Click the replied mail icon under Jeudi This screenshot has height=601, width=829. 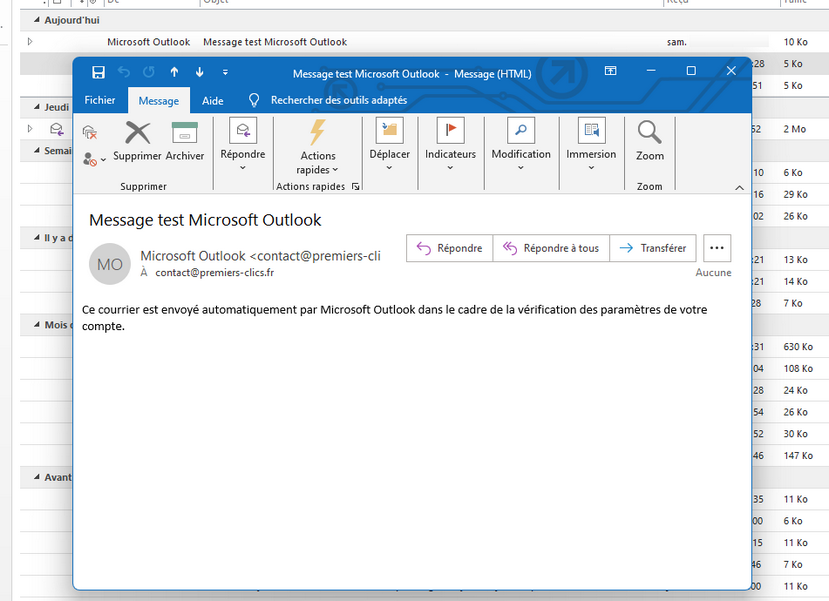[57, 129]
